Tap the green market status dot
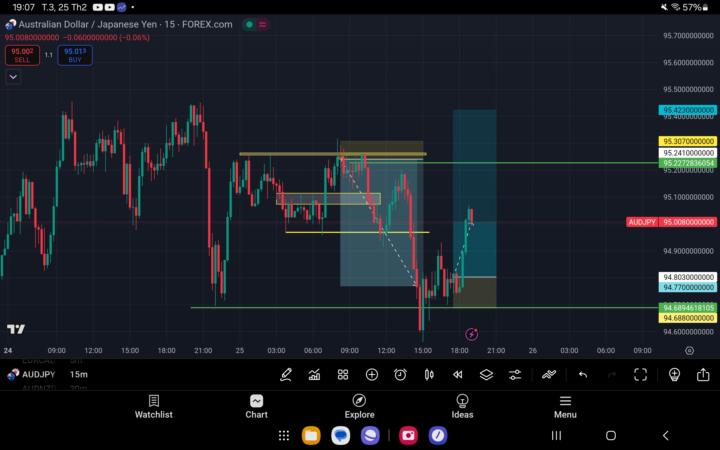The width and height of the screenshot is (720, 450). [x=249, y=24]
